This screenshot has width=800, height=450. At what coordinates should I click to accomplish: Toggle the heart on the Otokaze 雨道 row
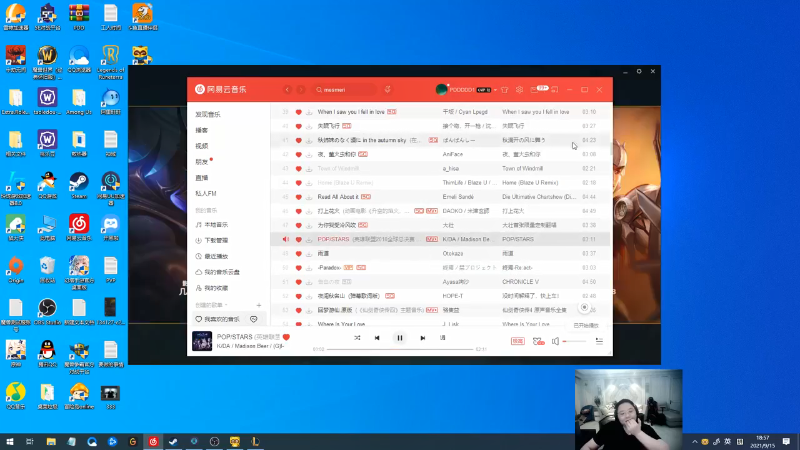(298, 254)
